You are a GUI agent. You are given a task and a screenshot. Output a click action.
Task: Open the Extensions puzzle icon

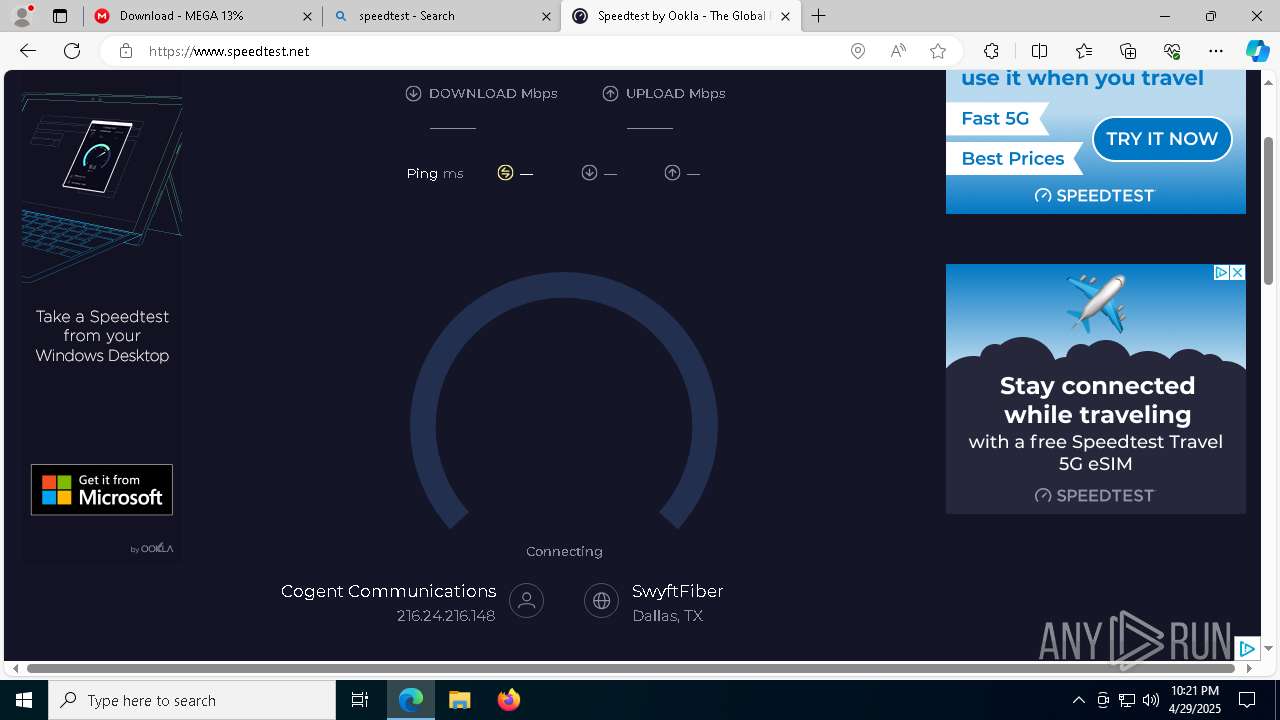991,51
